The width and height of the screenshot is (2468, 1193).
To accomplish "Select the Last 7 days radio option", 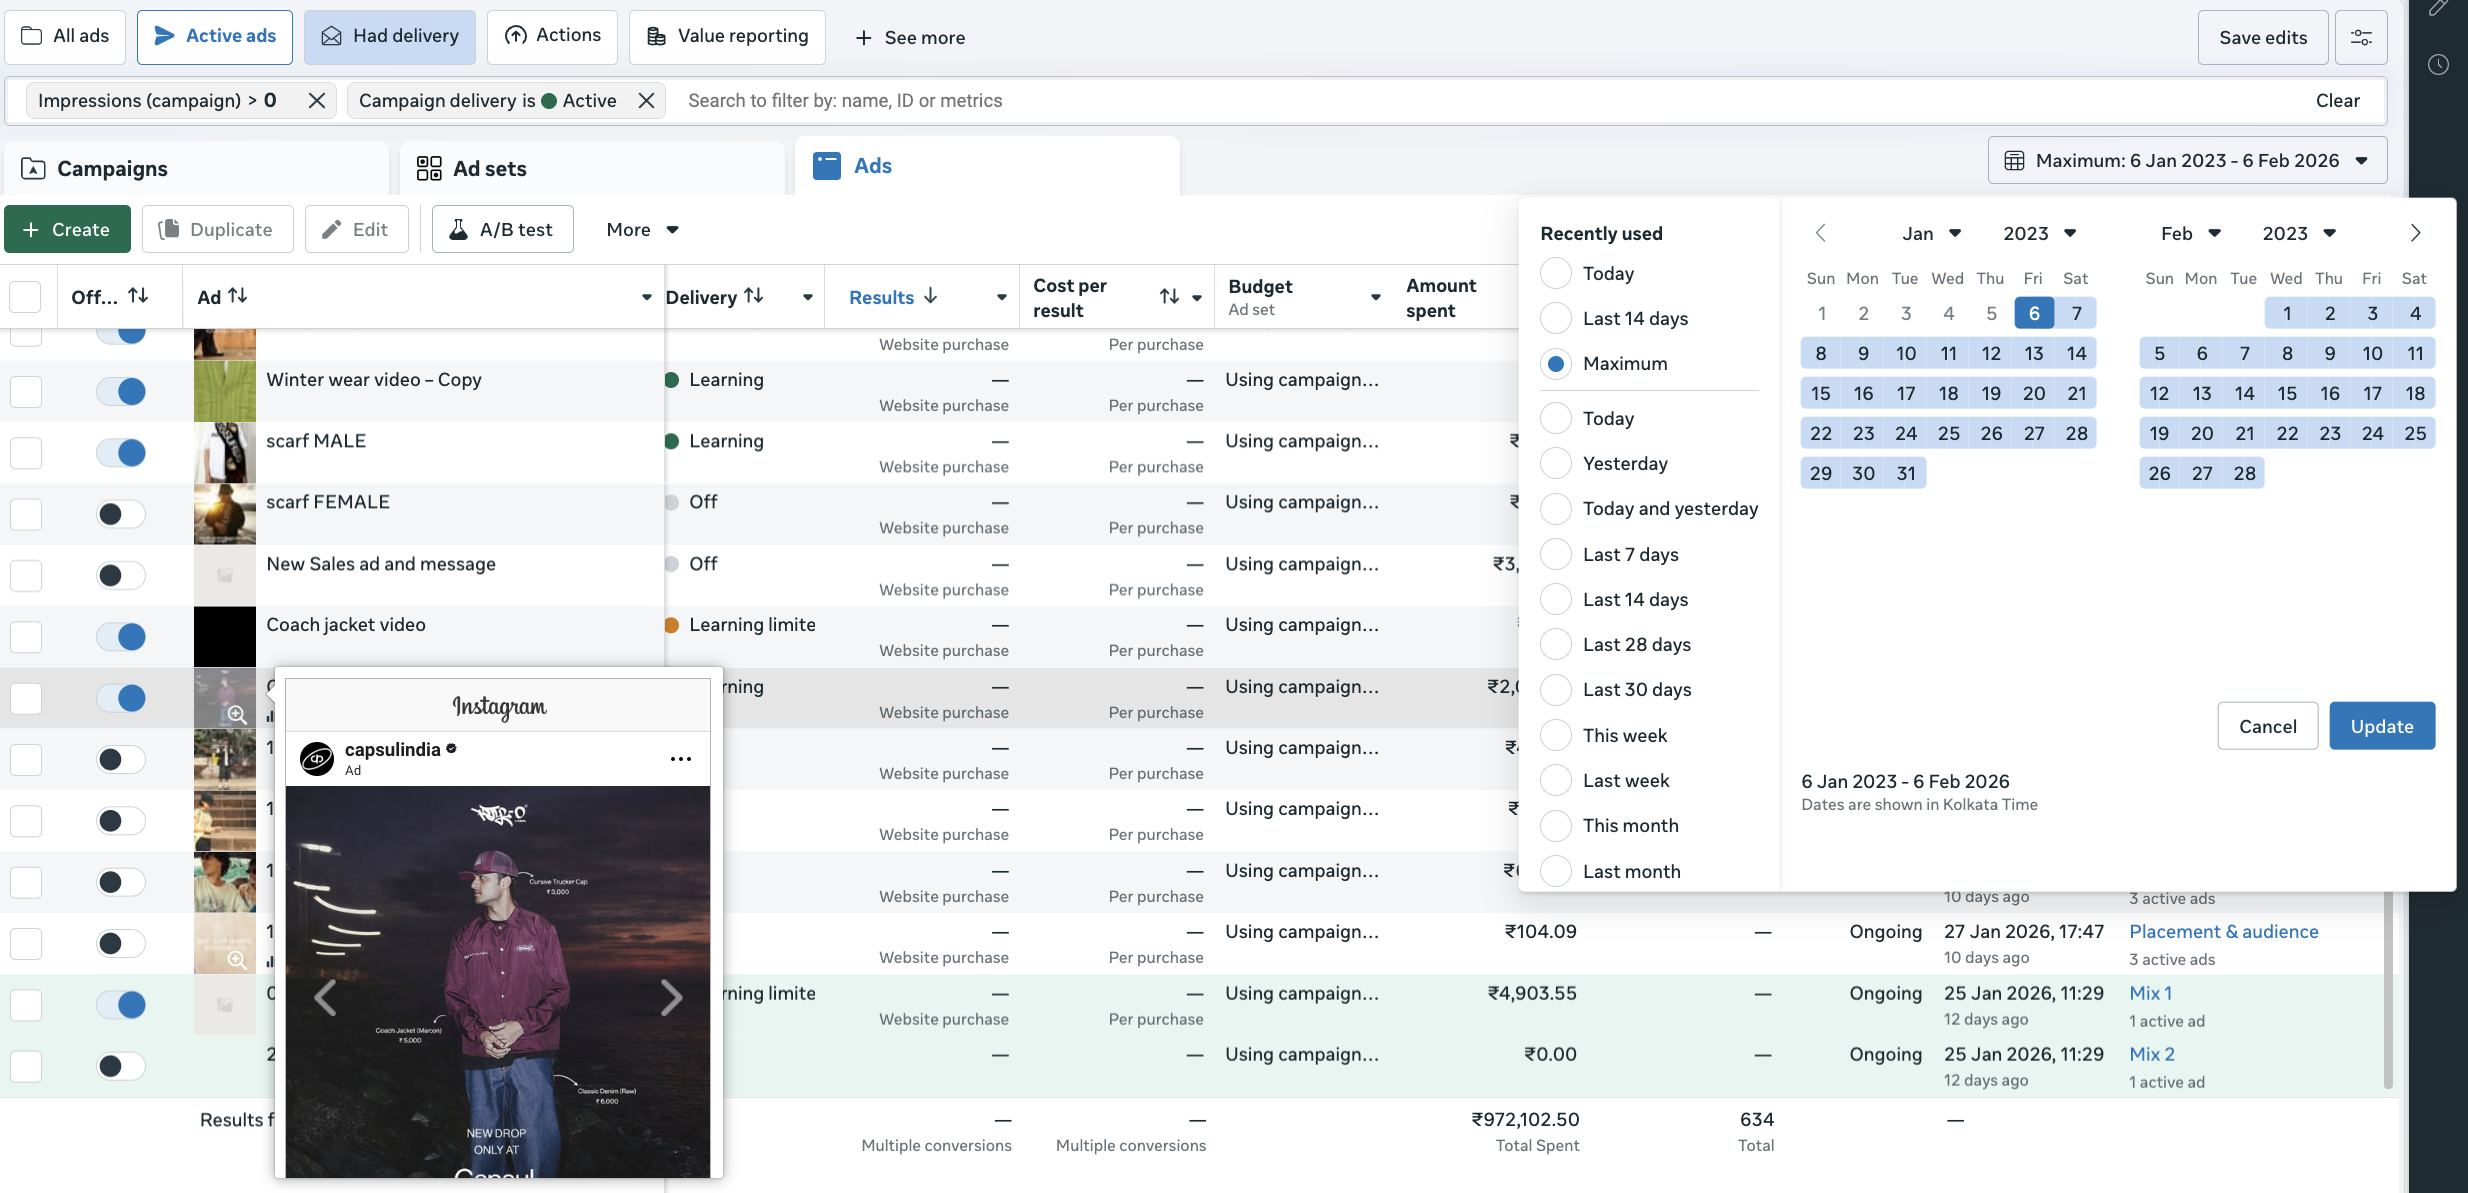I will pos(1556,554).
